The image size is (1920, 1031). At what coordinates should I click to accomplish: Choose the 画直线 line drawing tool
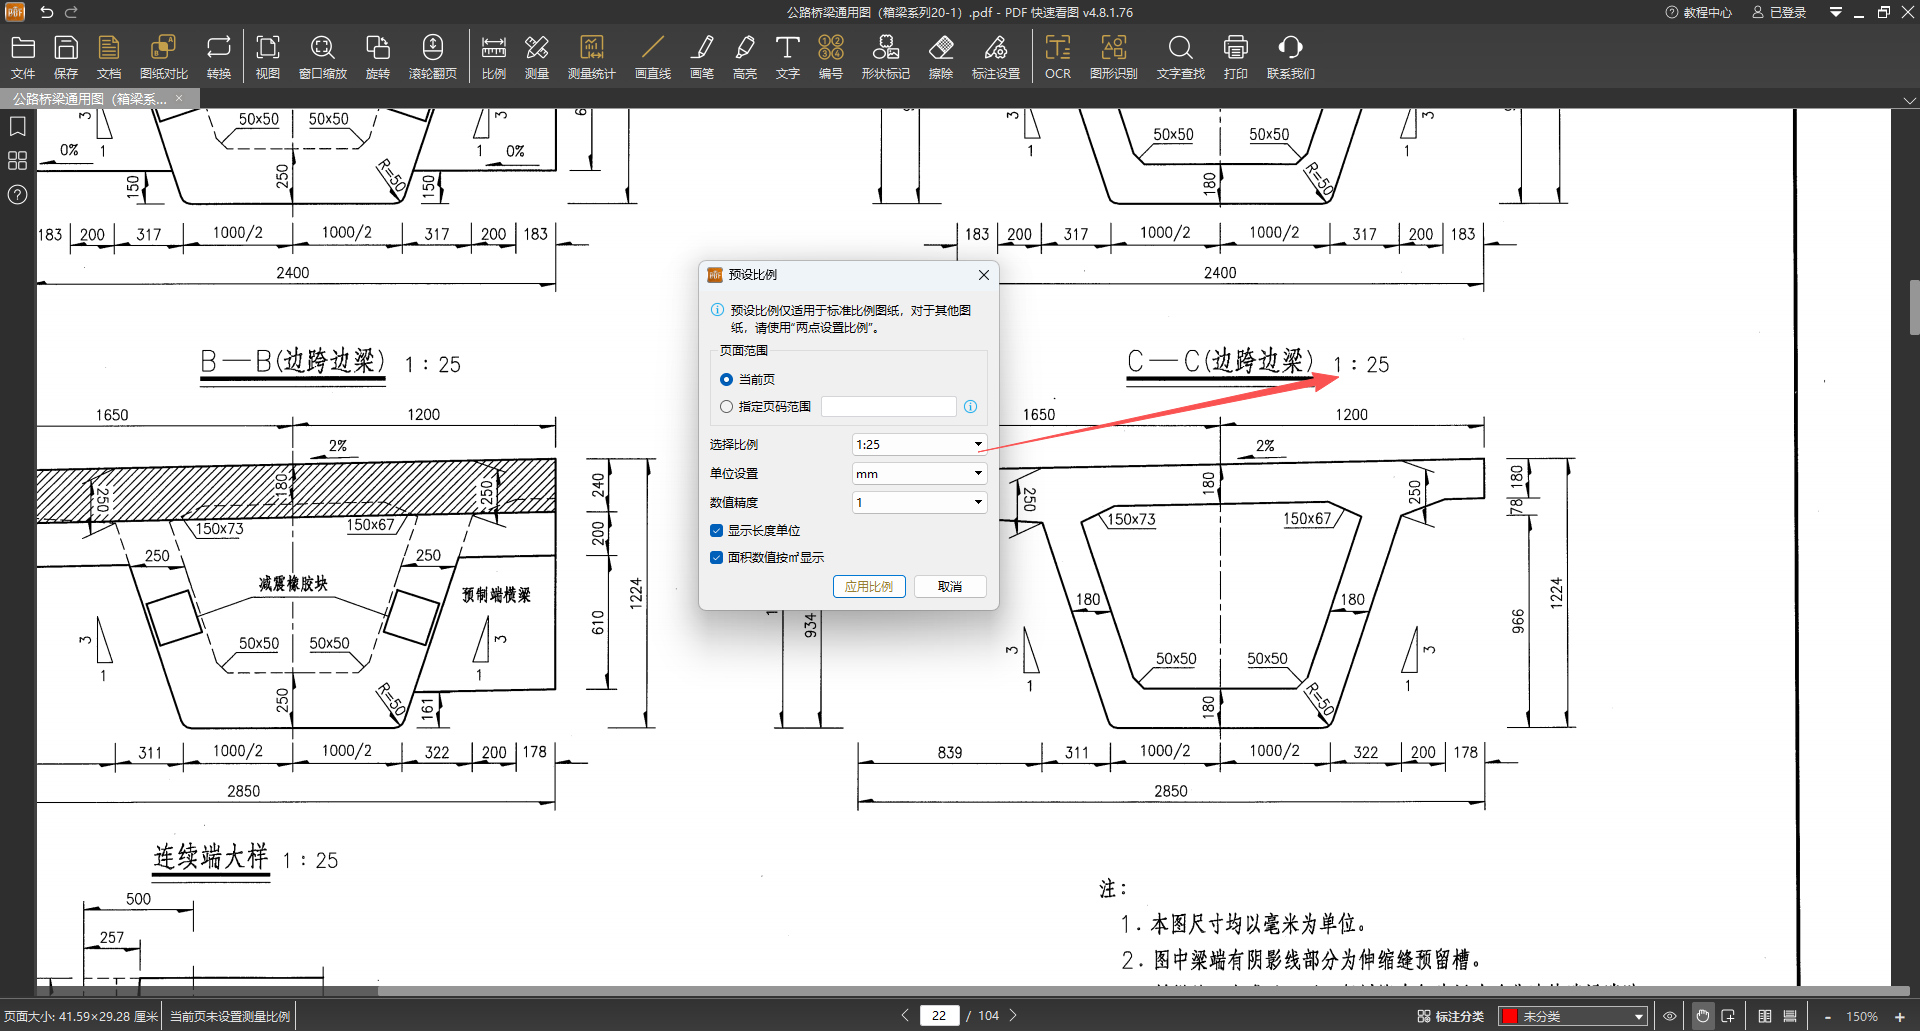tap(652, 57)
